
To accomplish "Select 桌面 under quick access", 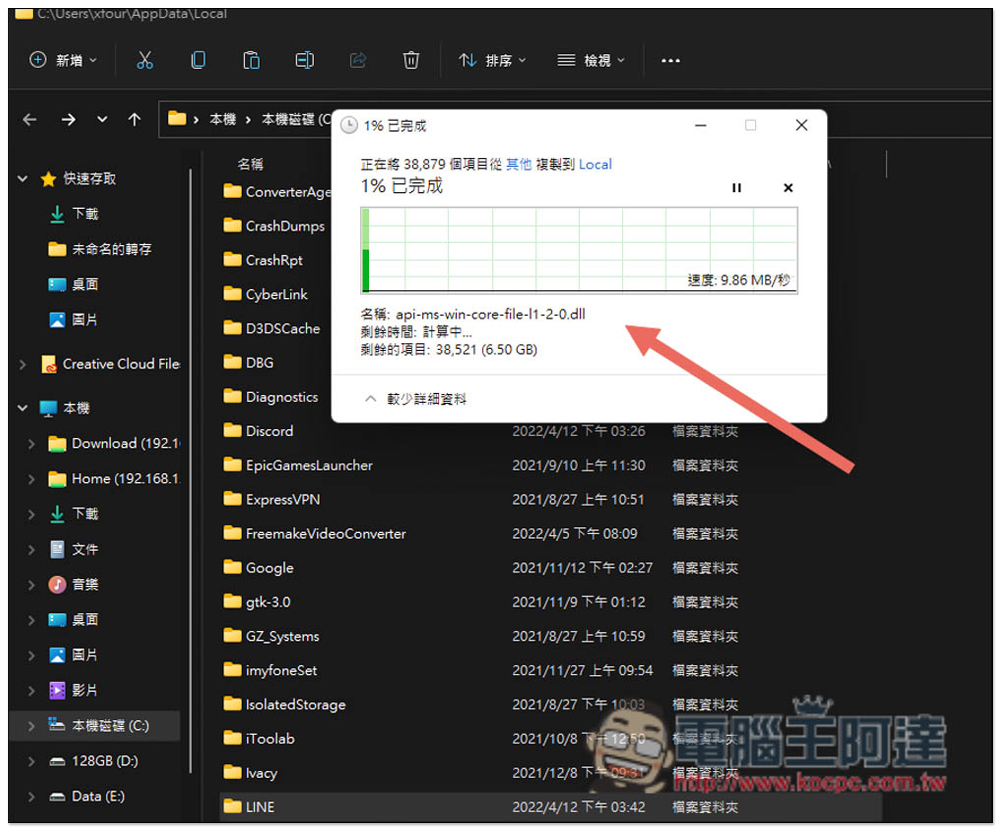I will pos(74,284).
